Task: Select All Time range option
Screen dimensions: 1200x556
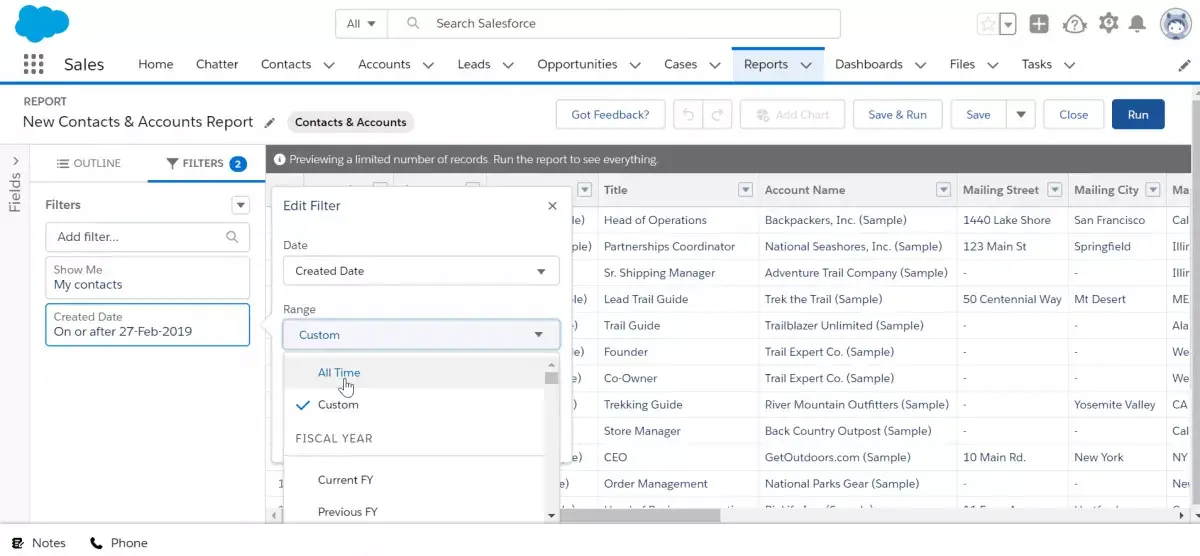Action: pyautogui.click(x=414, y=372)
